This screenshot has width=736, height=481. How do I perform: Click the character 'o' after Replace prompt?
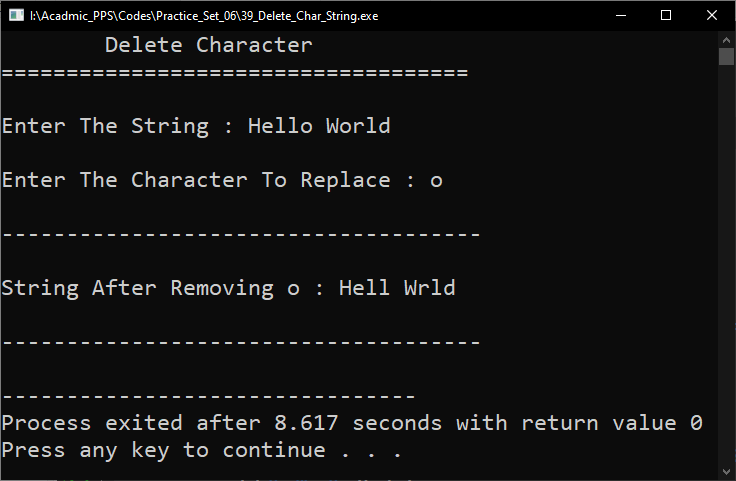[x=436, y=181]
